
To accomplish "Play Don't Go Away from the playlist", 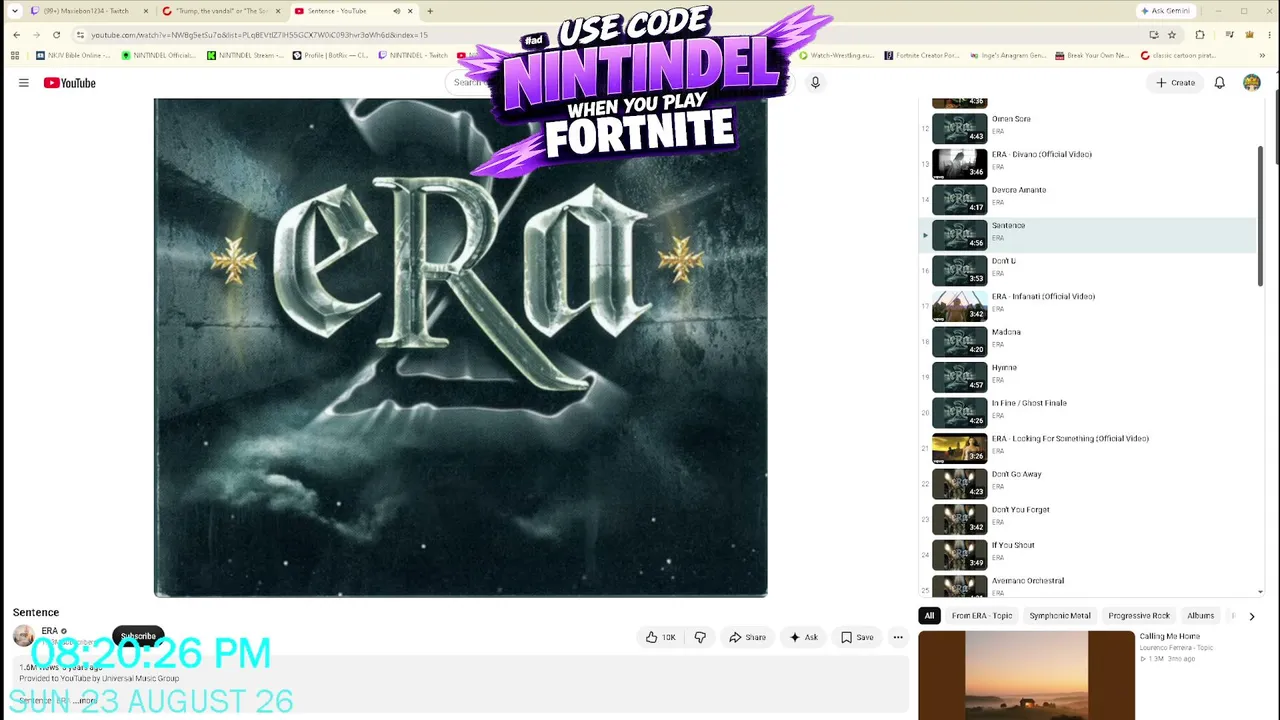I will [1088, 483].
